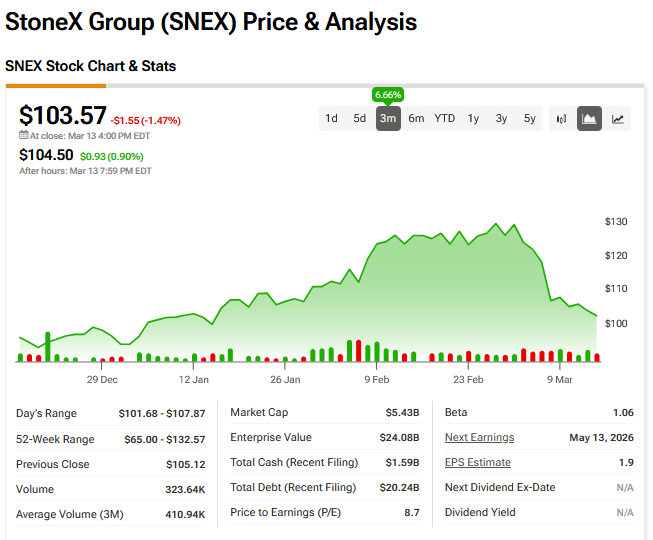653x540 pixels.
Task: Click the SNEX Stock Chart & Stats heading
Action: click(x=90, y=66)
